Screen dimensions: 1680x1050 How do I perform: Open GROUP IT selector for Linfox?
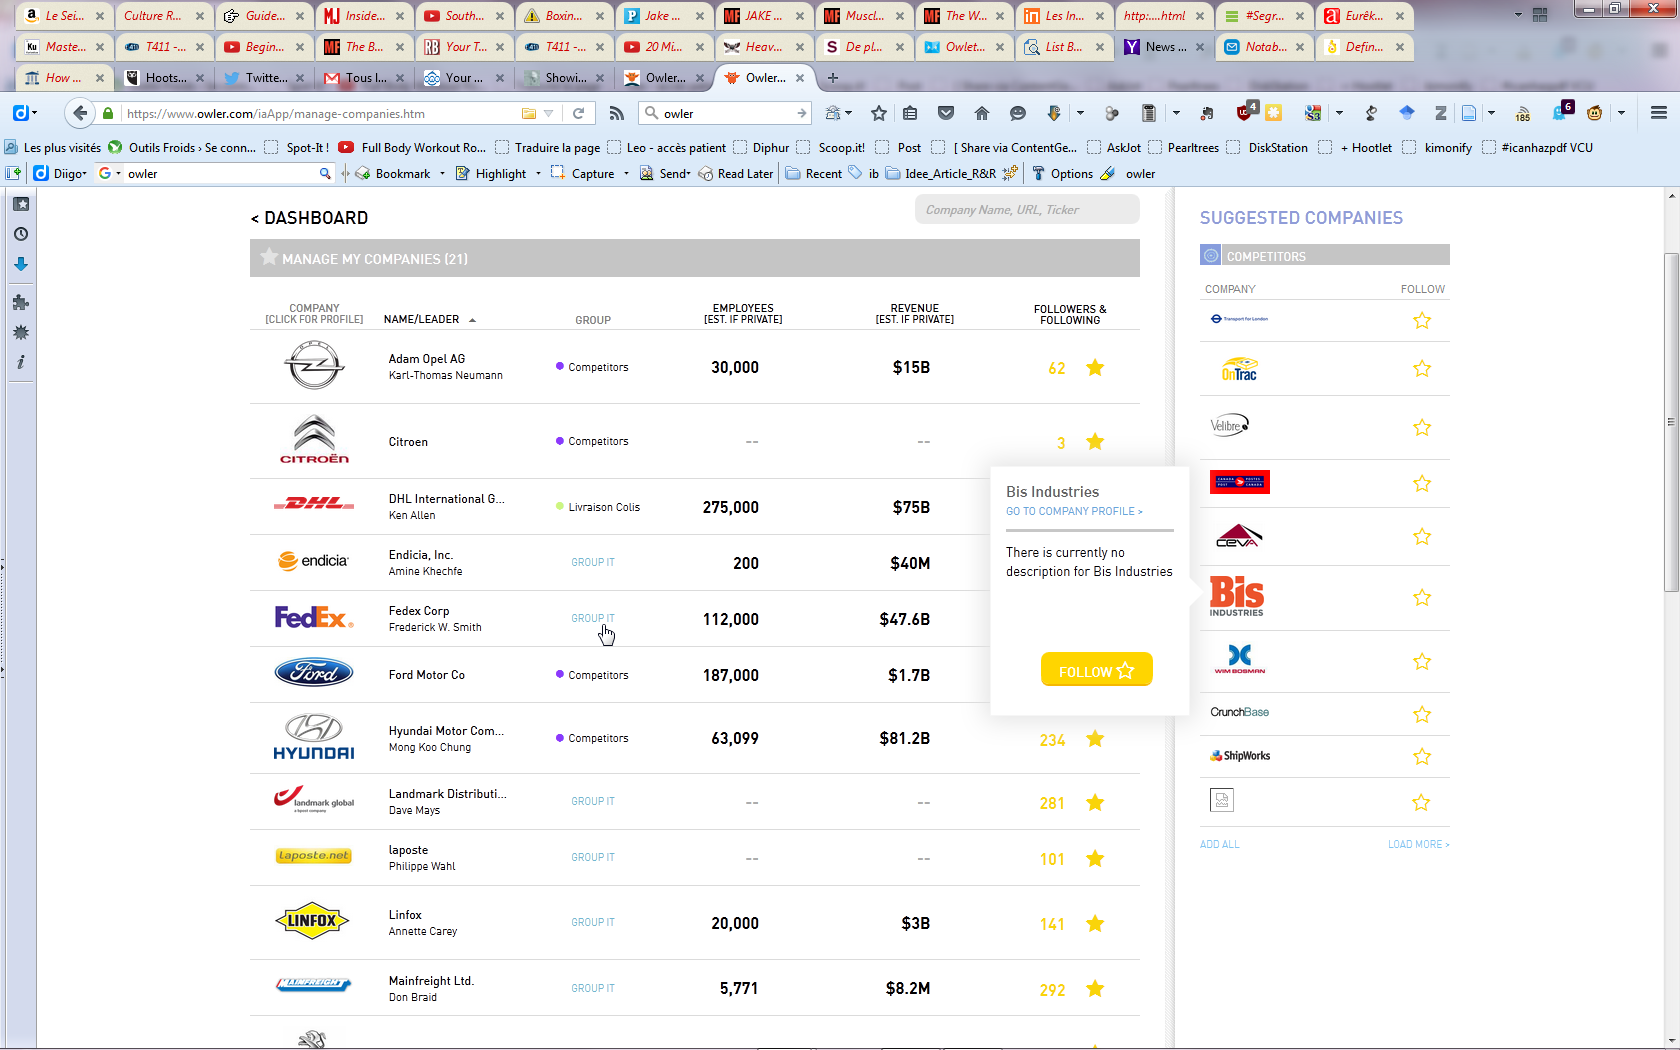click(593, 922)
